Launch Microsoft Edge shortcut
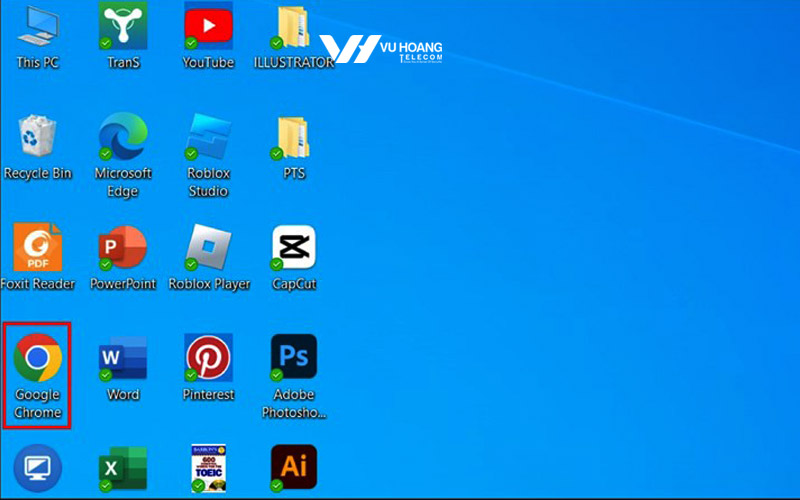 [123, 136]
